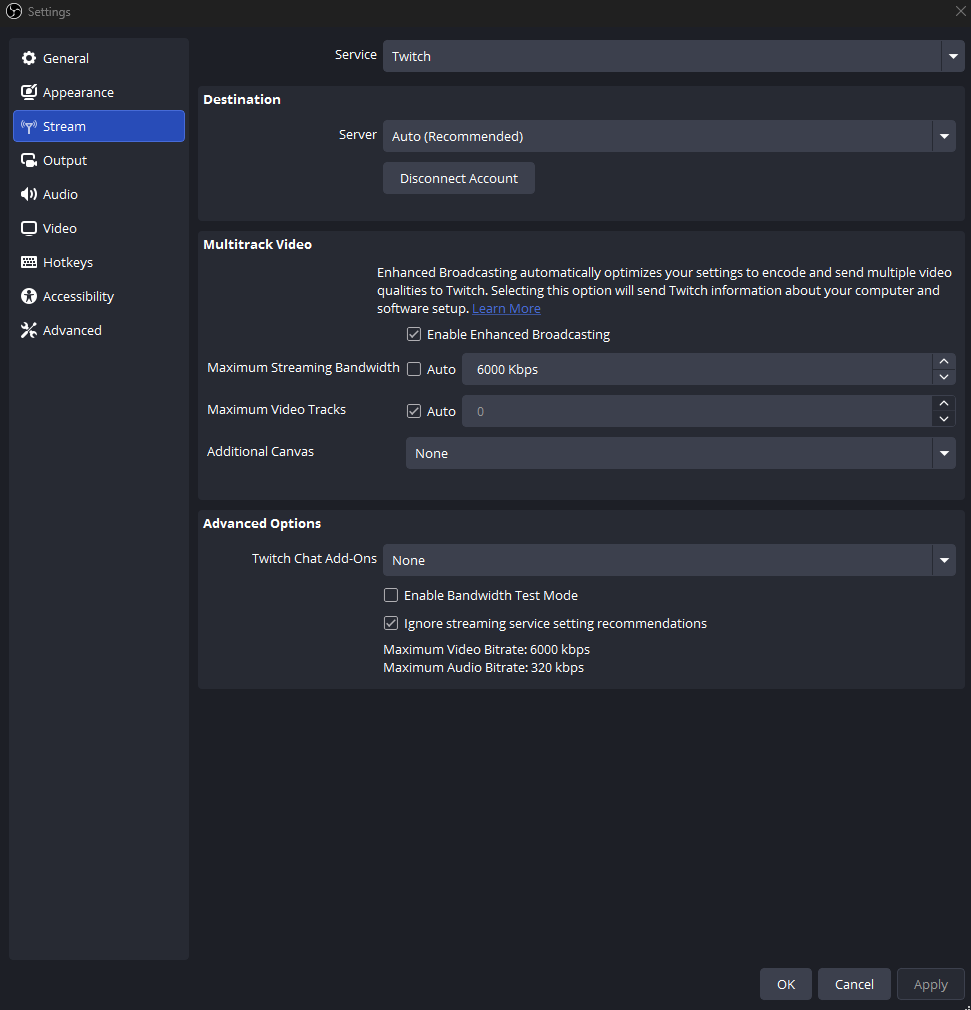Increase Maximum Streaming Bandwidth with up arrow
This screenshot has width=971, height=1010.
click(x=944, y=362)
